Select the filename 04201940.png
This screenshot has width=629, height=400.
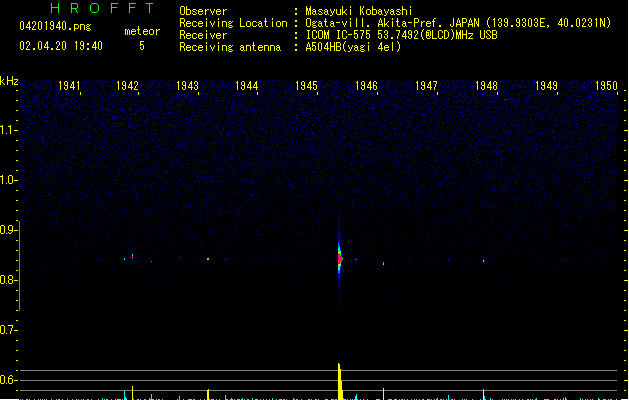tap(55, 26)
